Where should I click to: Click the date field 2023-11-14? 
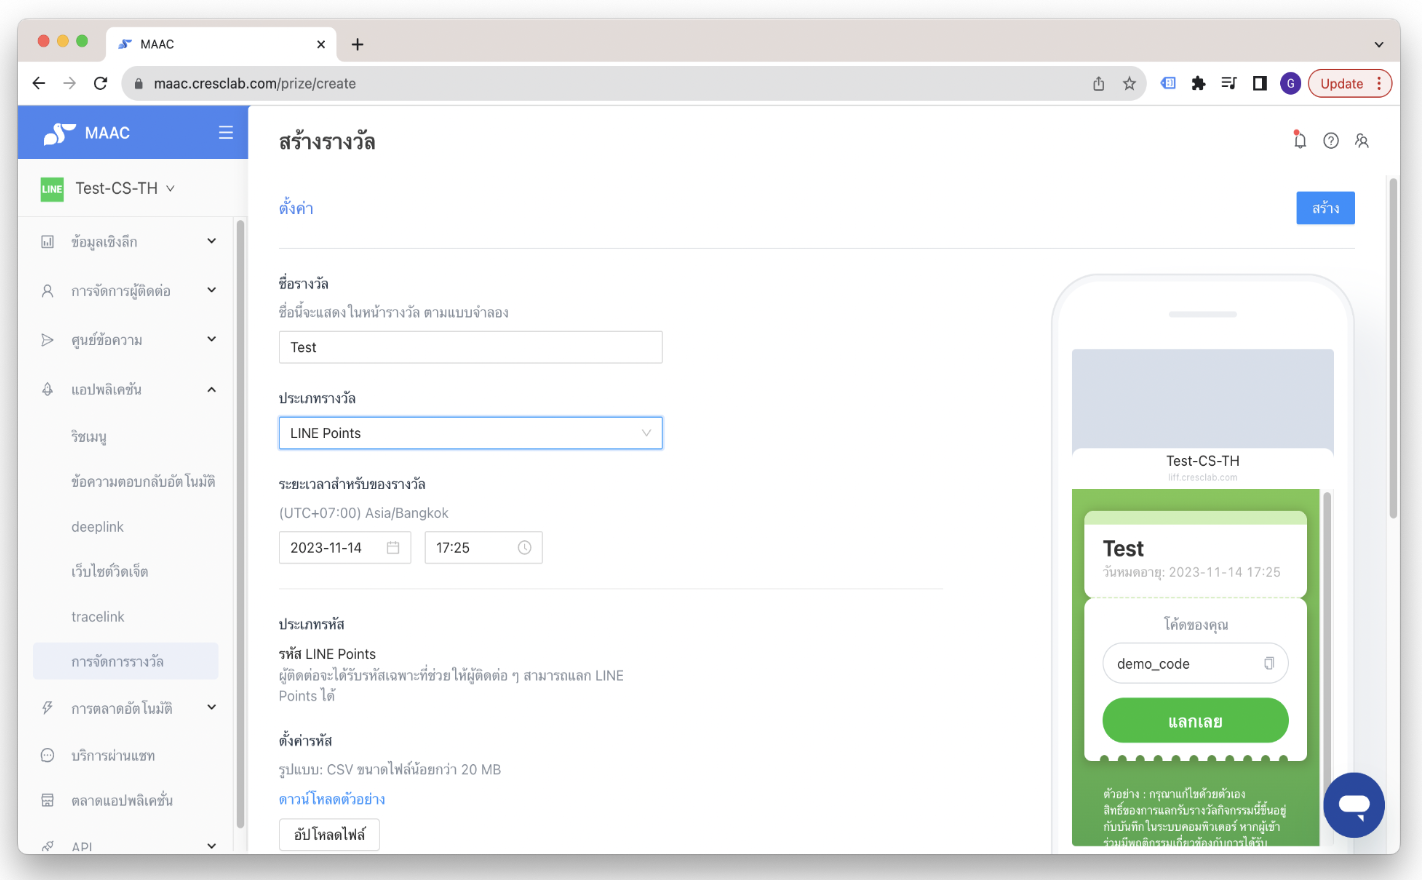tap(345, 548)
